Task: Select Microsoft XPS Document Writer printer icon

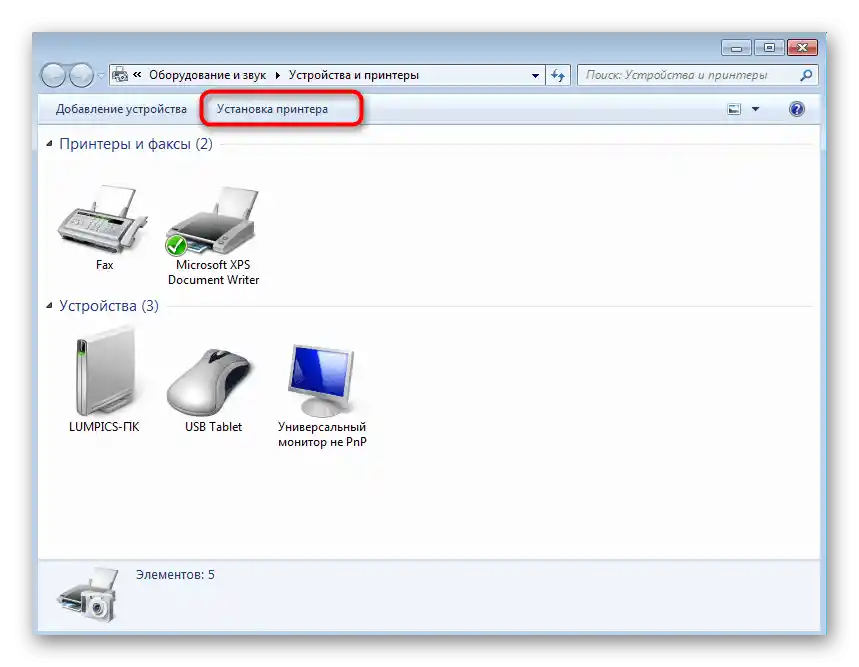Action: click(213, 220)
